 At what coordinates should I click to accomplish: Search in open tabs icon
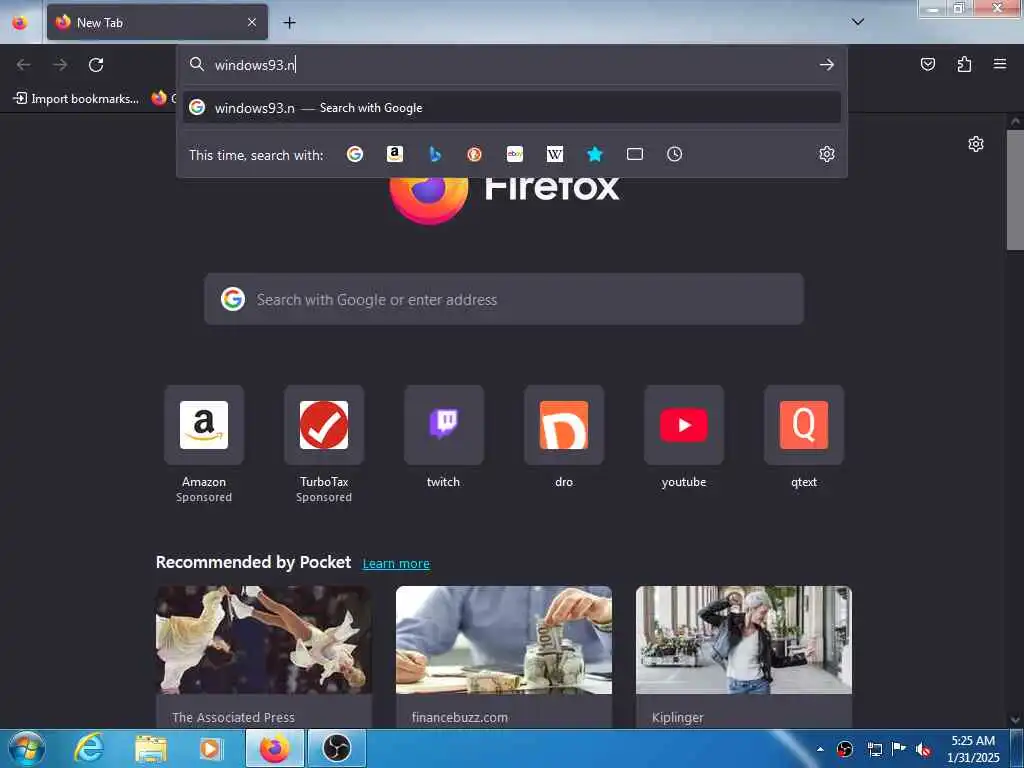[x=635, y=154]
